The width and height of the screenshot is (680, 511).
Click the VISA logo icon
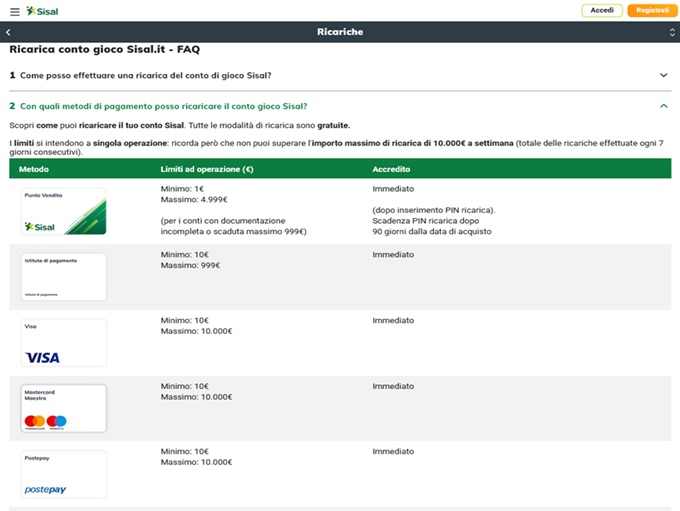[x=43, y=357]
